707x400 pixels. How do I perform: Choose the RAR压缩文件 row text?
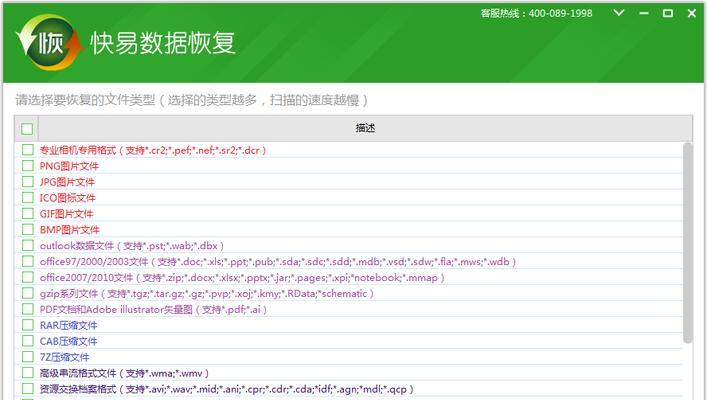(69, 326)
